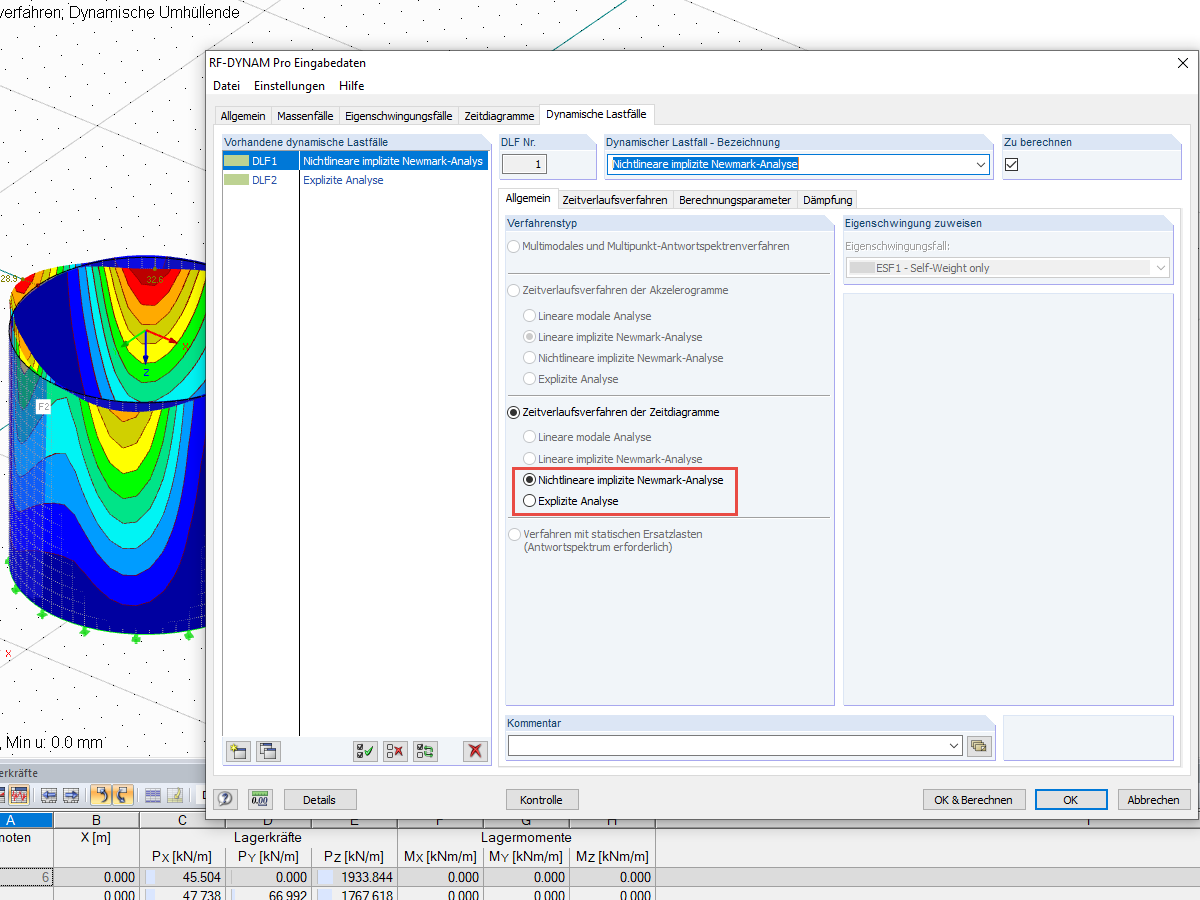Confirm with the OK button

1071,800
